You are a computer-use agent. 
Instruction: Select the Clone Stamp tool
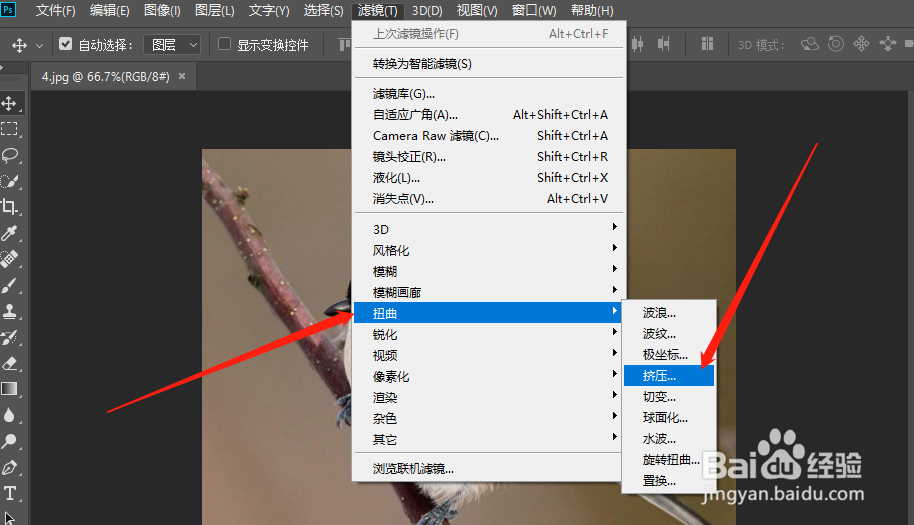(x=9, y=311)
